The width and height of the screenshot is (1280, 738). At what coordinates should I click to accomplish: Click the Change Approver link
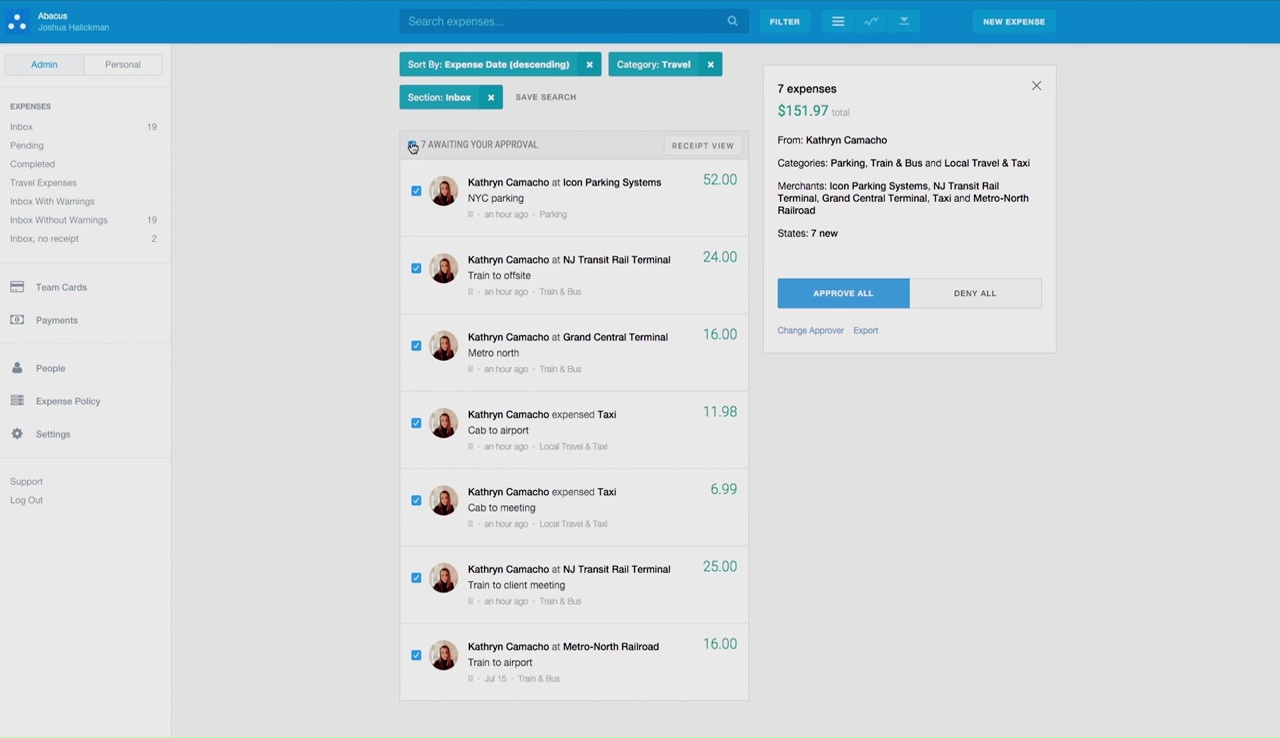[x=811, y=330]
